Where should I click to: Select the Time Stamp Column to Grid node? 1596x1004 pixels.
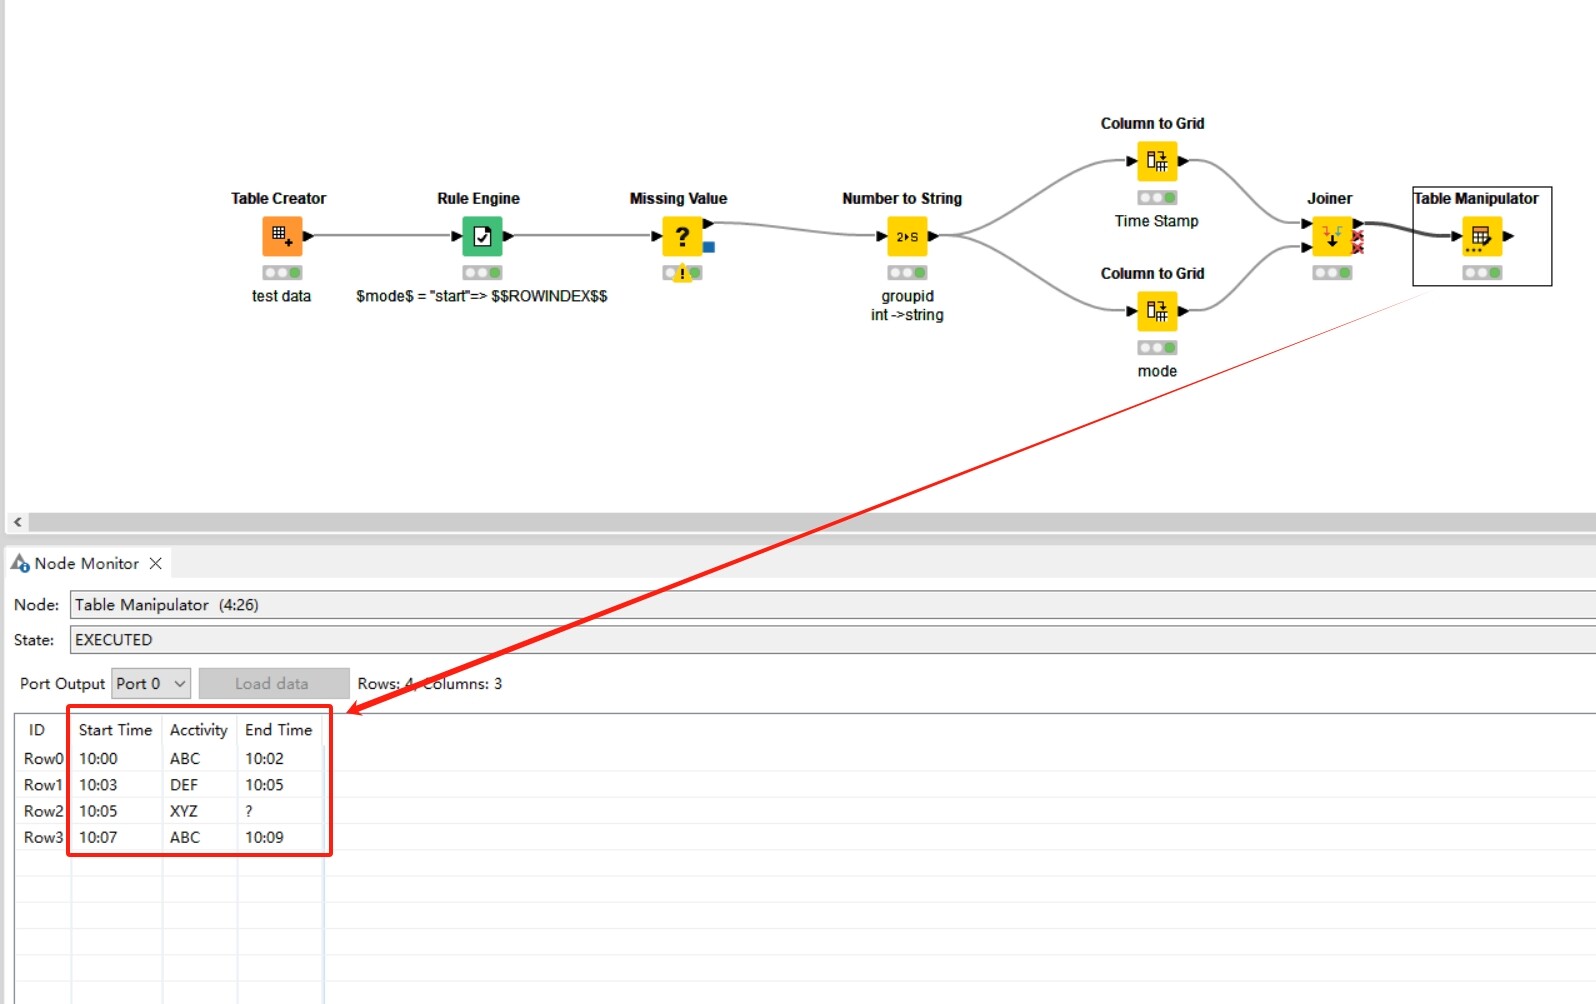(1157, 161)
